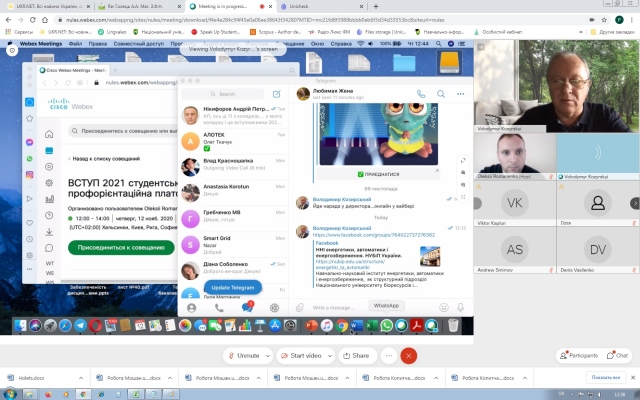Select the Denis Vasilenko participant tile
The height and width of the screenshot is (400, 640).
click(x=598, y=250)
